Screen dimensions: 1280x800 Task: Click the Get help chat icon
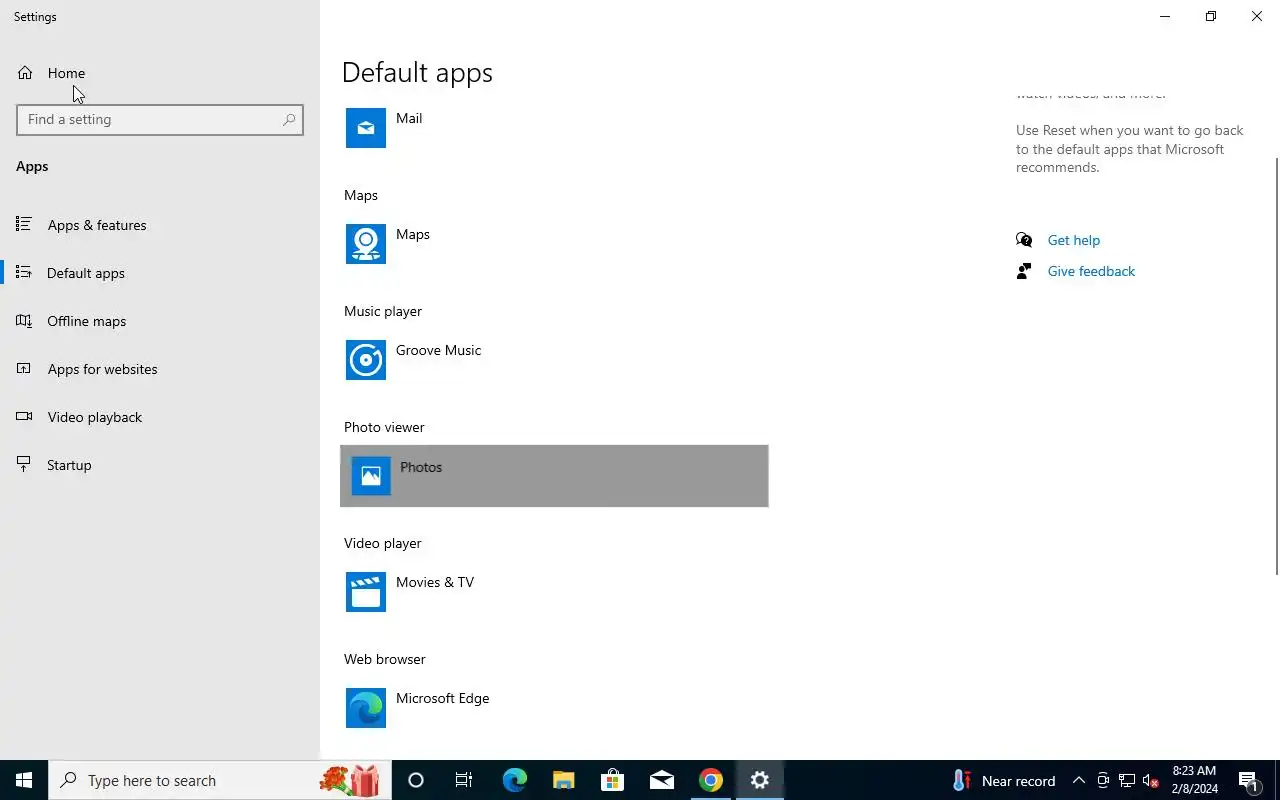(1024, 240)
